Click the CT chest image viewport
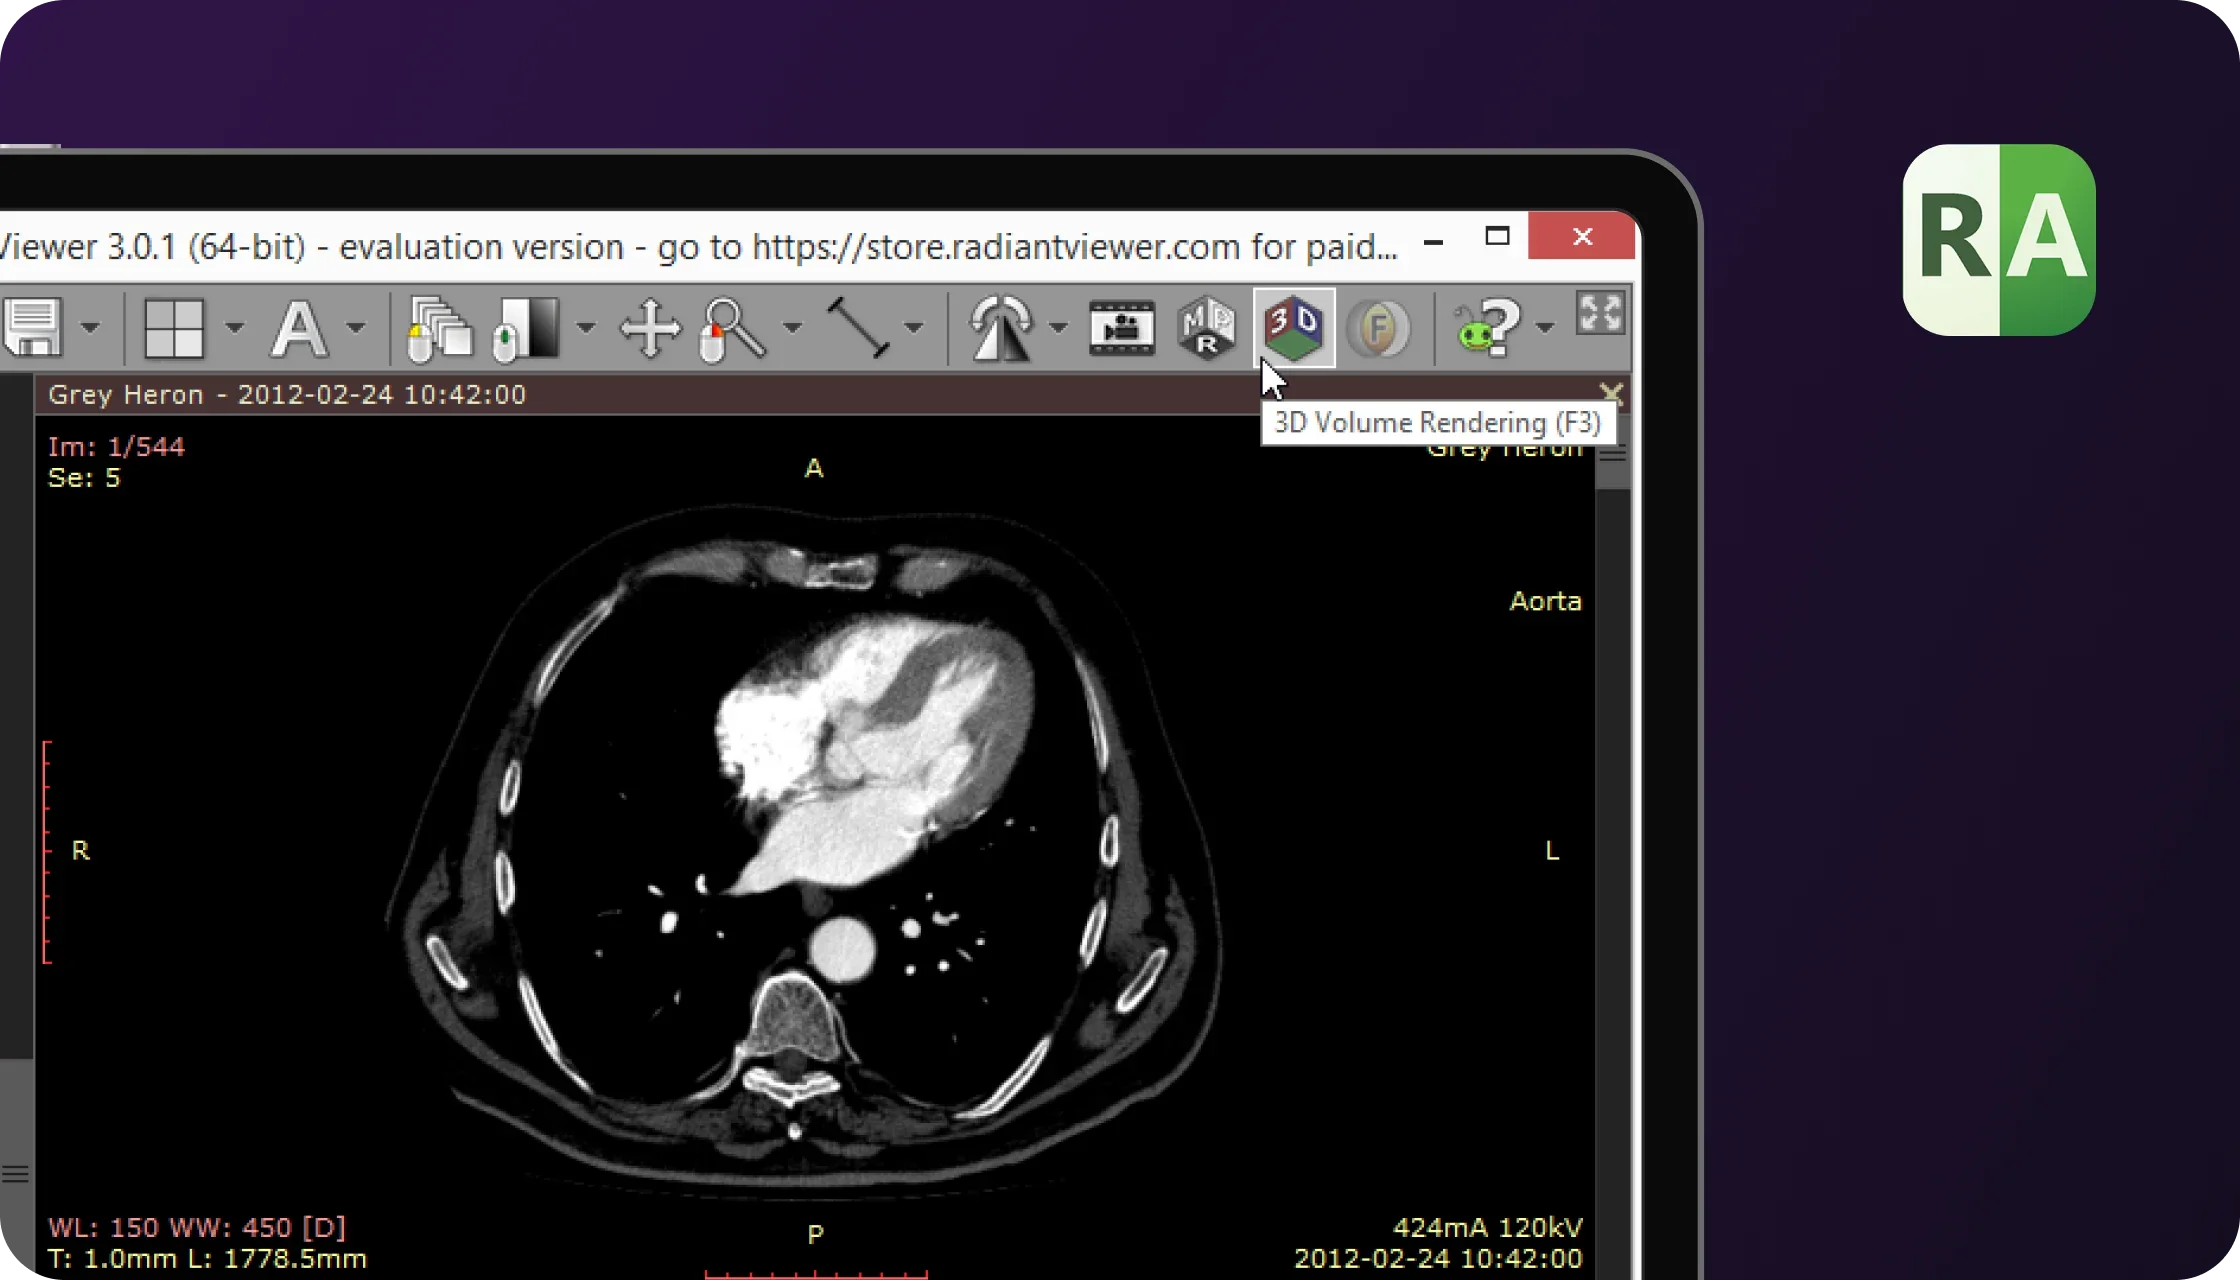This screenshot has height=1280, width=2240. tap(815, 847)
